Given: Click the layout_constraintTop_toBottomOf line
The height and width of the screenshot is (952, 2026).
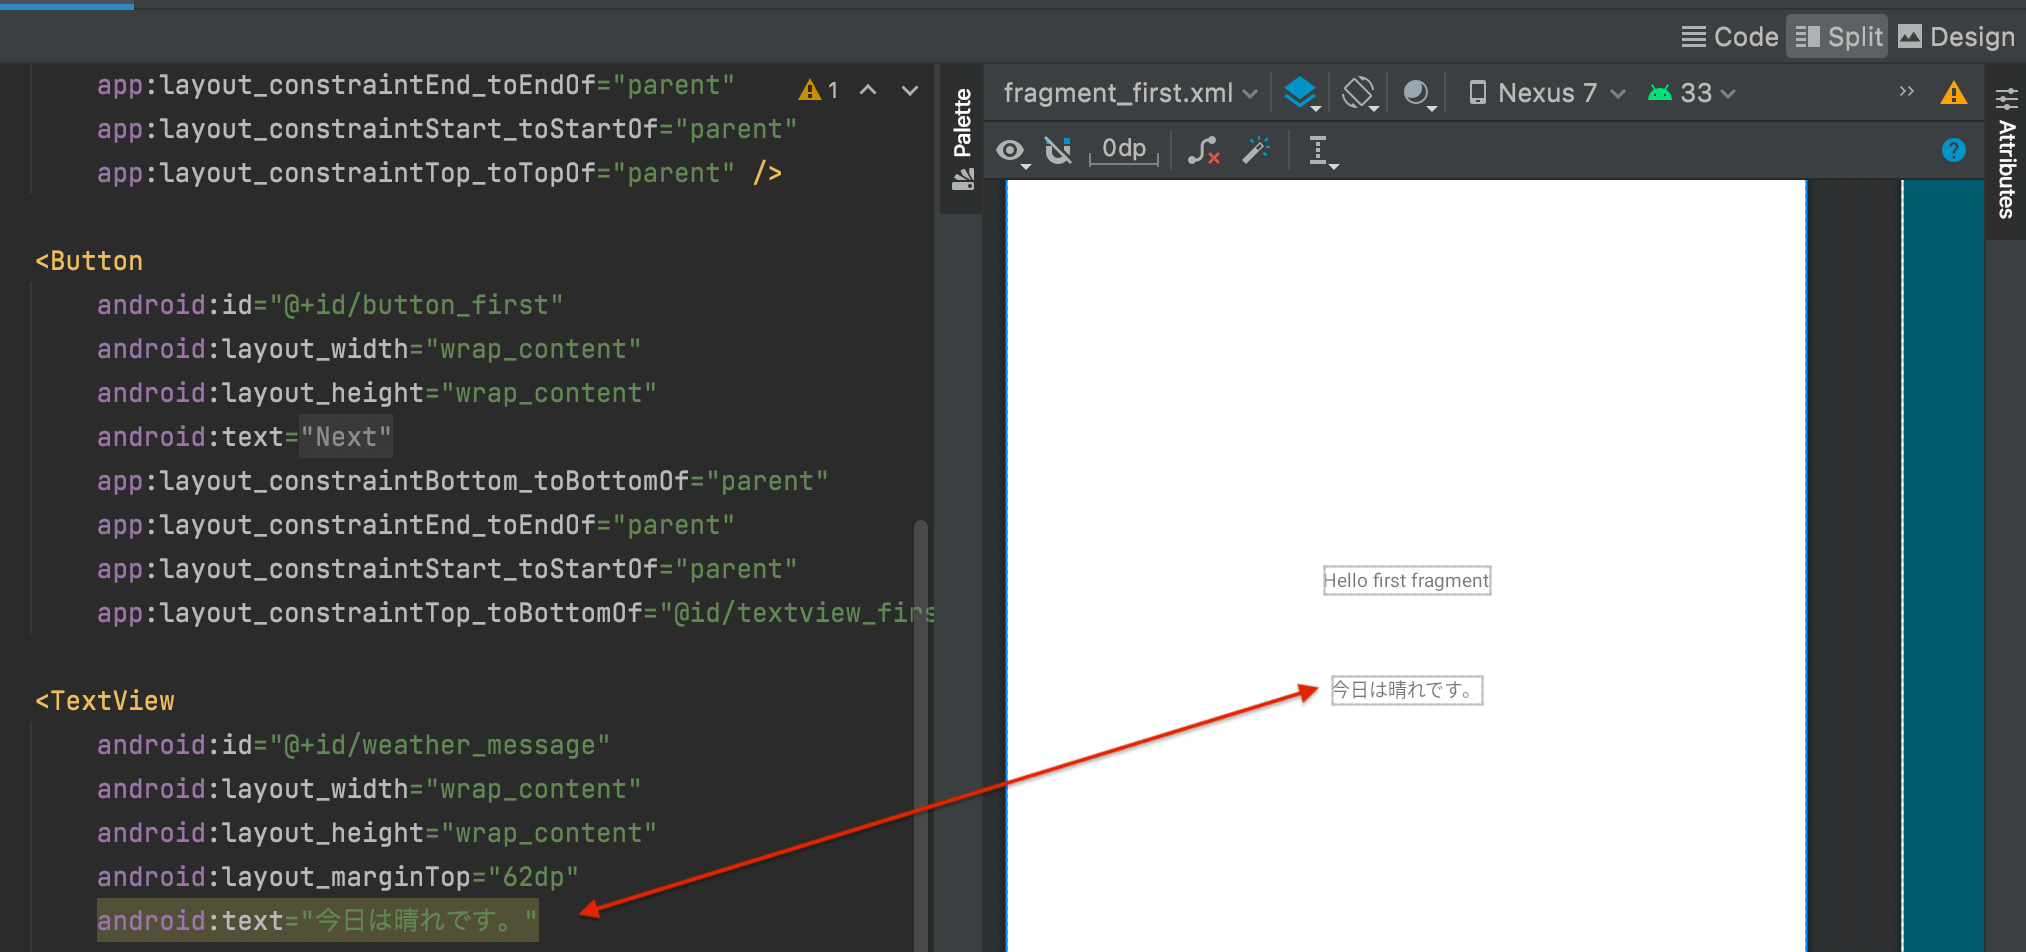Looking at the screenshot, I should click(x=515, y=613).
